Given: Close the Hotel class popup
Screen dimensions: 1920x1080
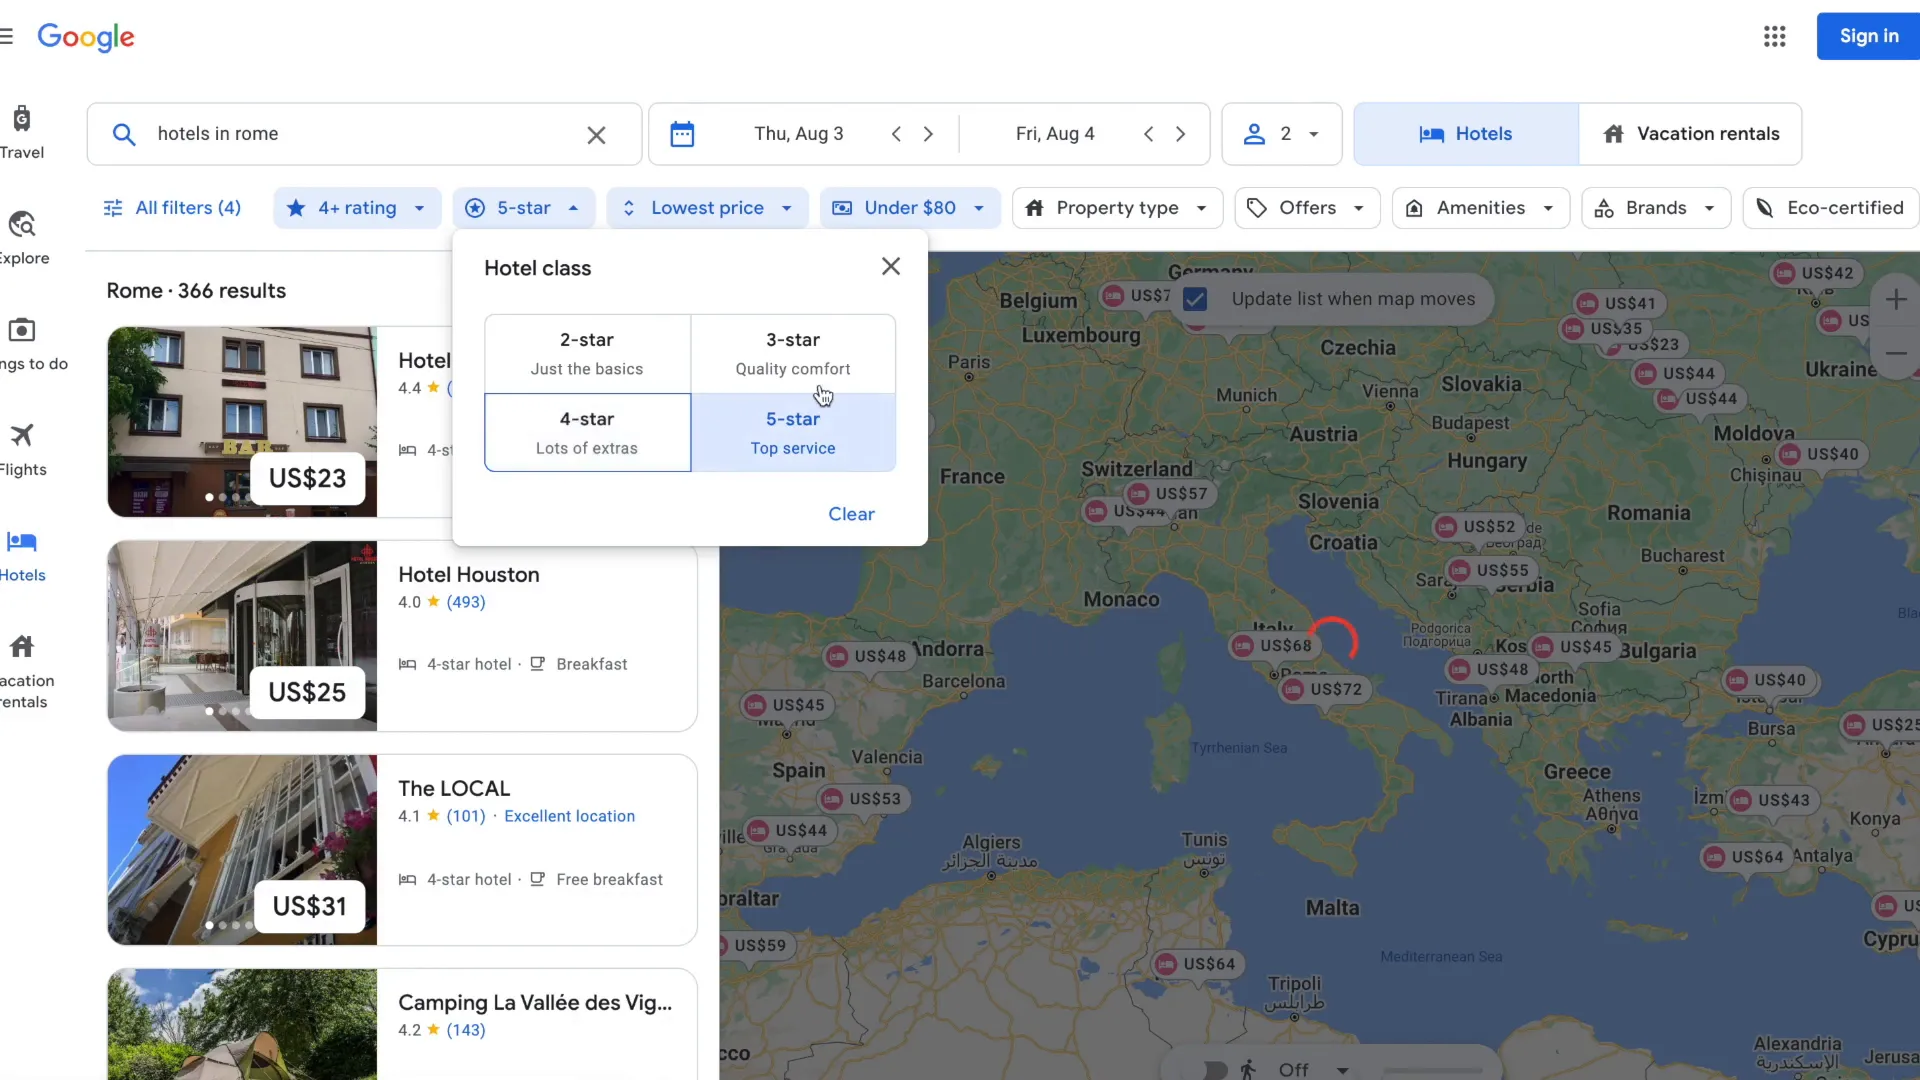Looking at the screenshot, I should click(891, 266).
